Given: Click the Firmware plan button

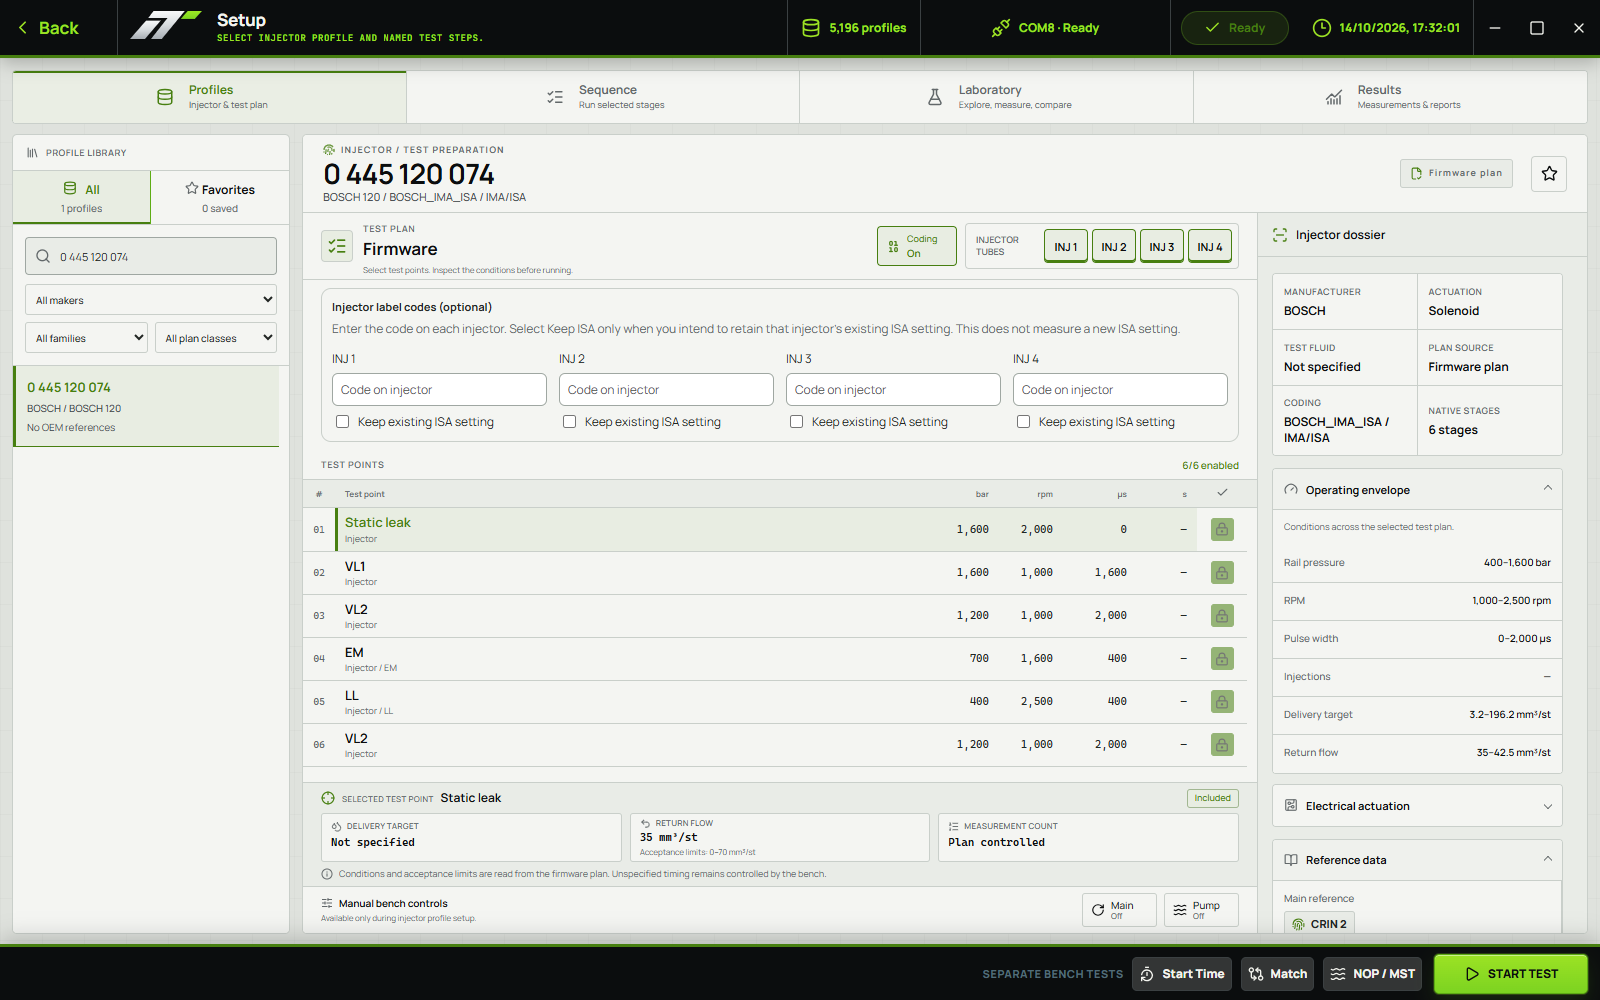Looking at the screenshot, I should (1457, 173).
